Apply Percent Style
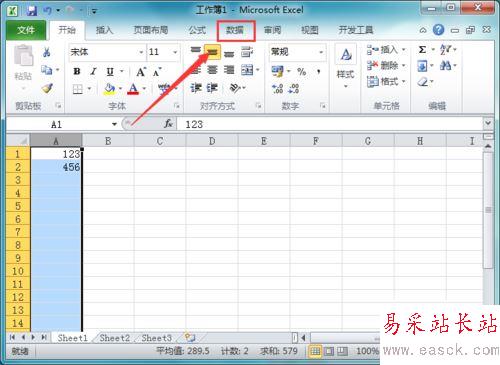Screen dimensions: 500x365 (302, 71)
